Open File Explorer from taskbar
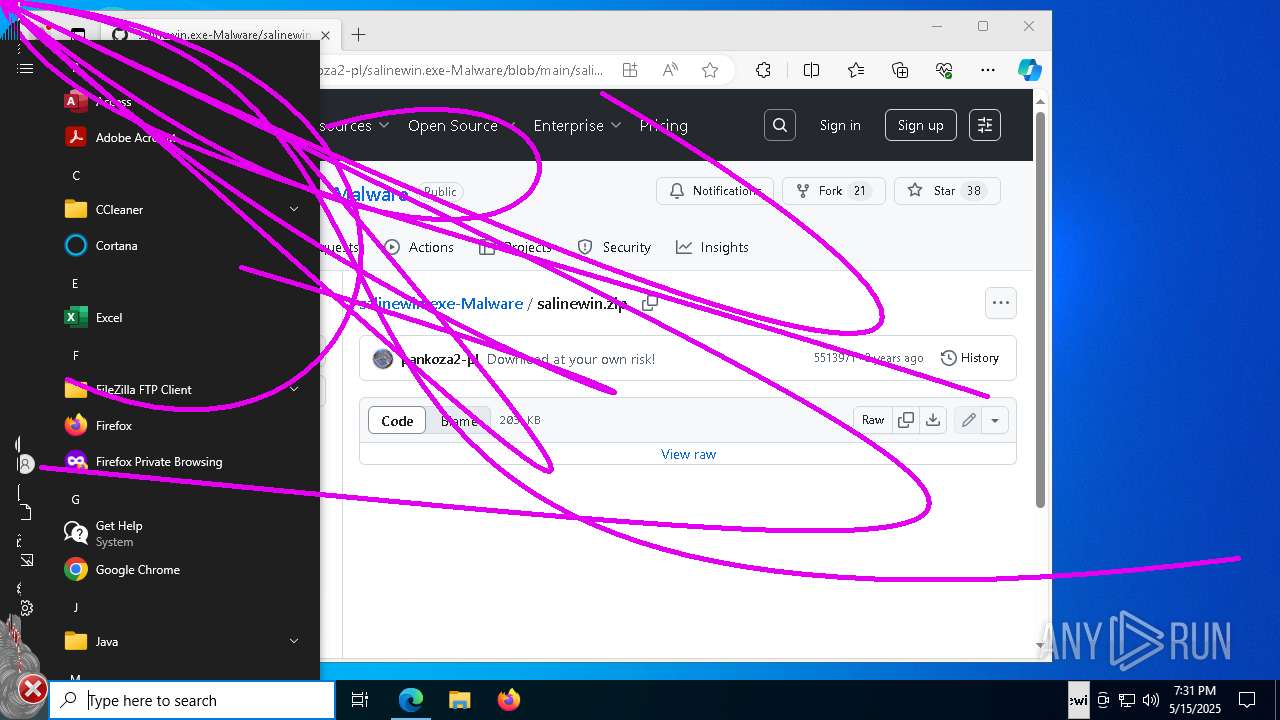 459,700
